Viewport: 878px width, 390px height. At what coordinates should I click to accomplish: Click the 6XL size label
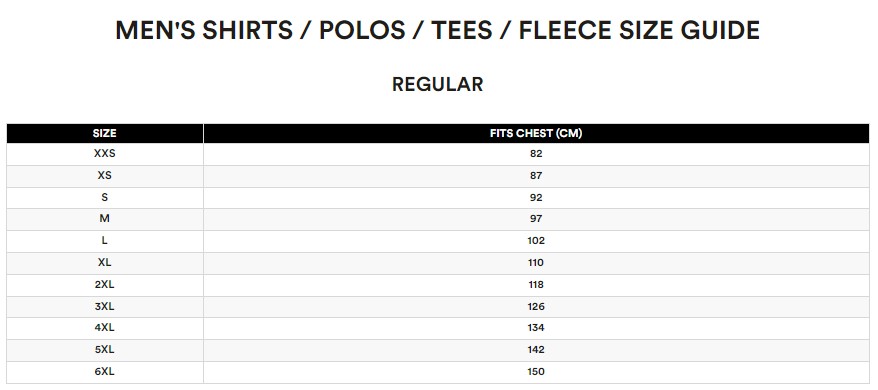point(105,372)
